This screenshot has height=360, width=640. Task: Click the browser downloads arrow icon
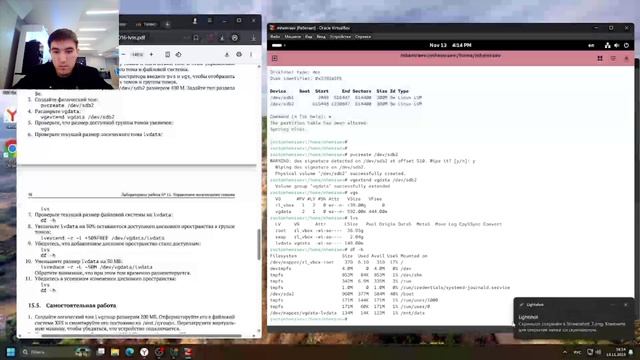point(253,38)
